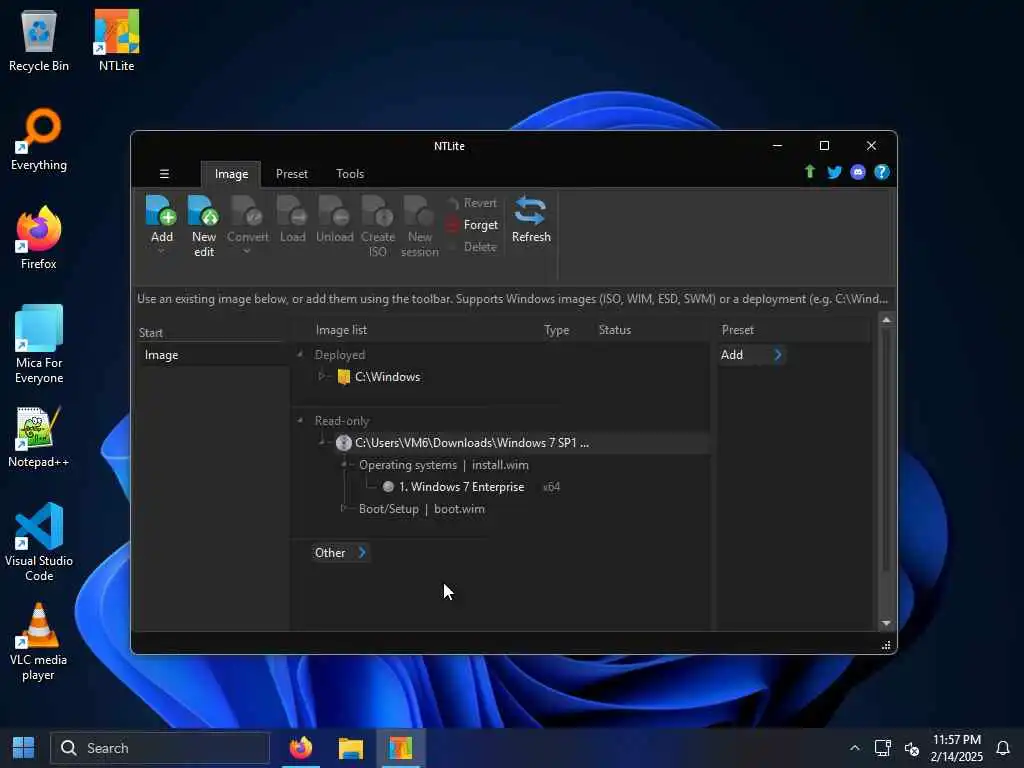Click the New session toolbar icon
The image size is (1024, 768).
(x=419, y=211)
